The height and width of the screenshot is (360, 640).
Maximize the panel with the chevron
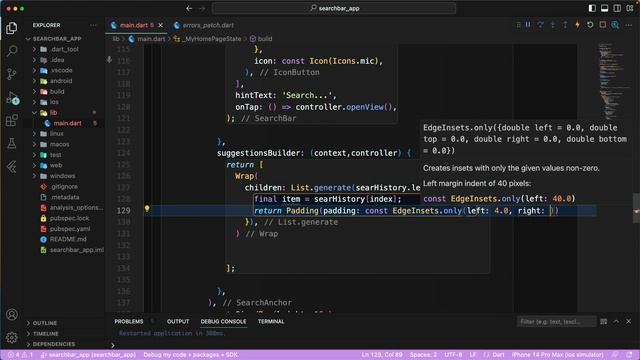point(616,322)
